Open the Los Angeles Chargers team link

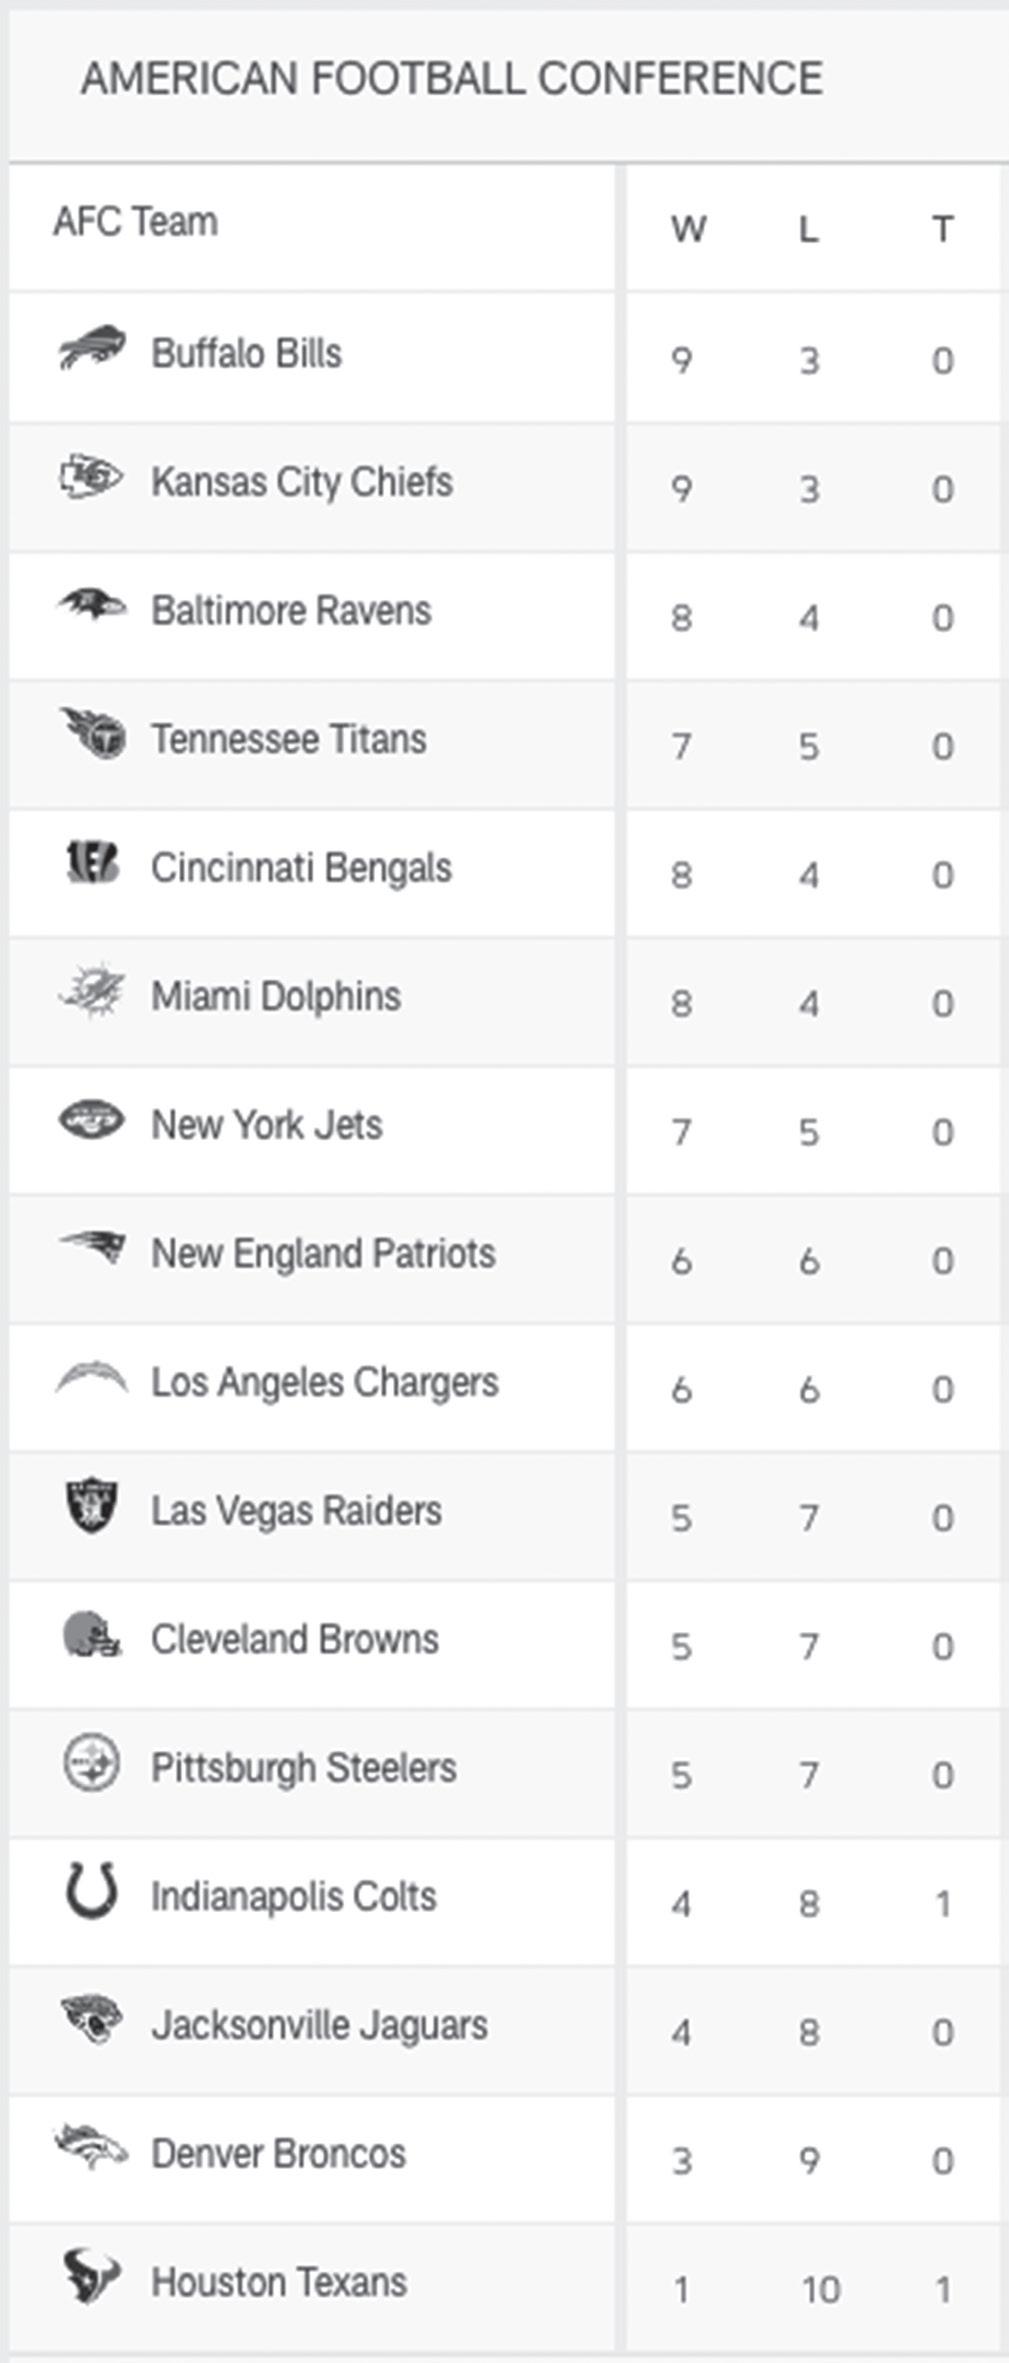click(x=324, y=1383)
